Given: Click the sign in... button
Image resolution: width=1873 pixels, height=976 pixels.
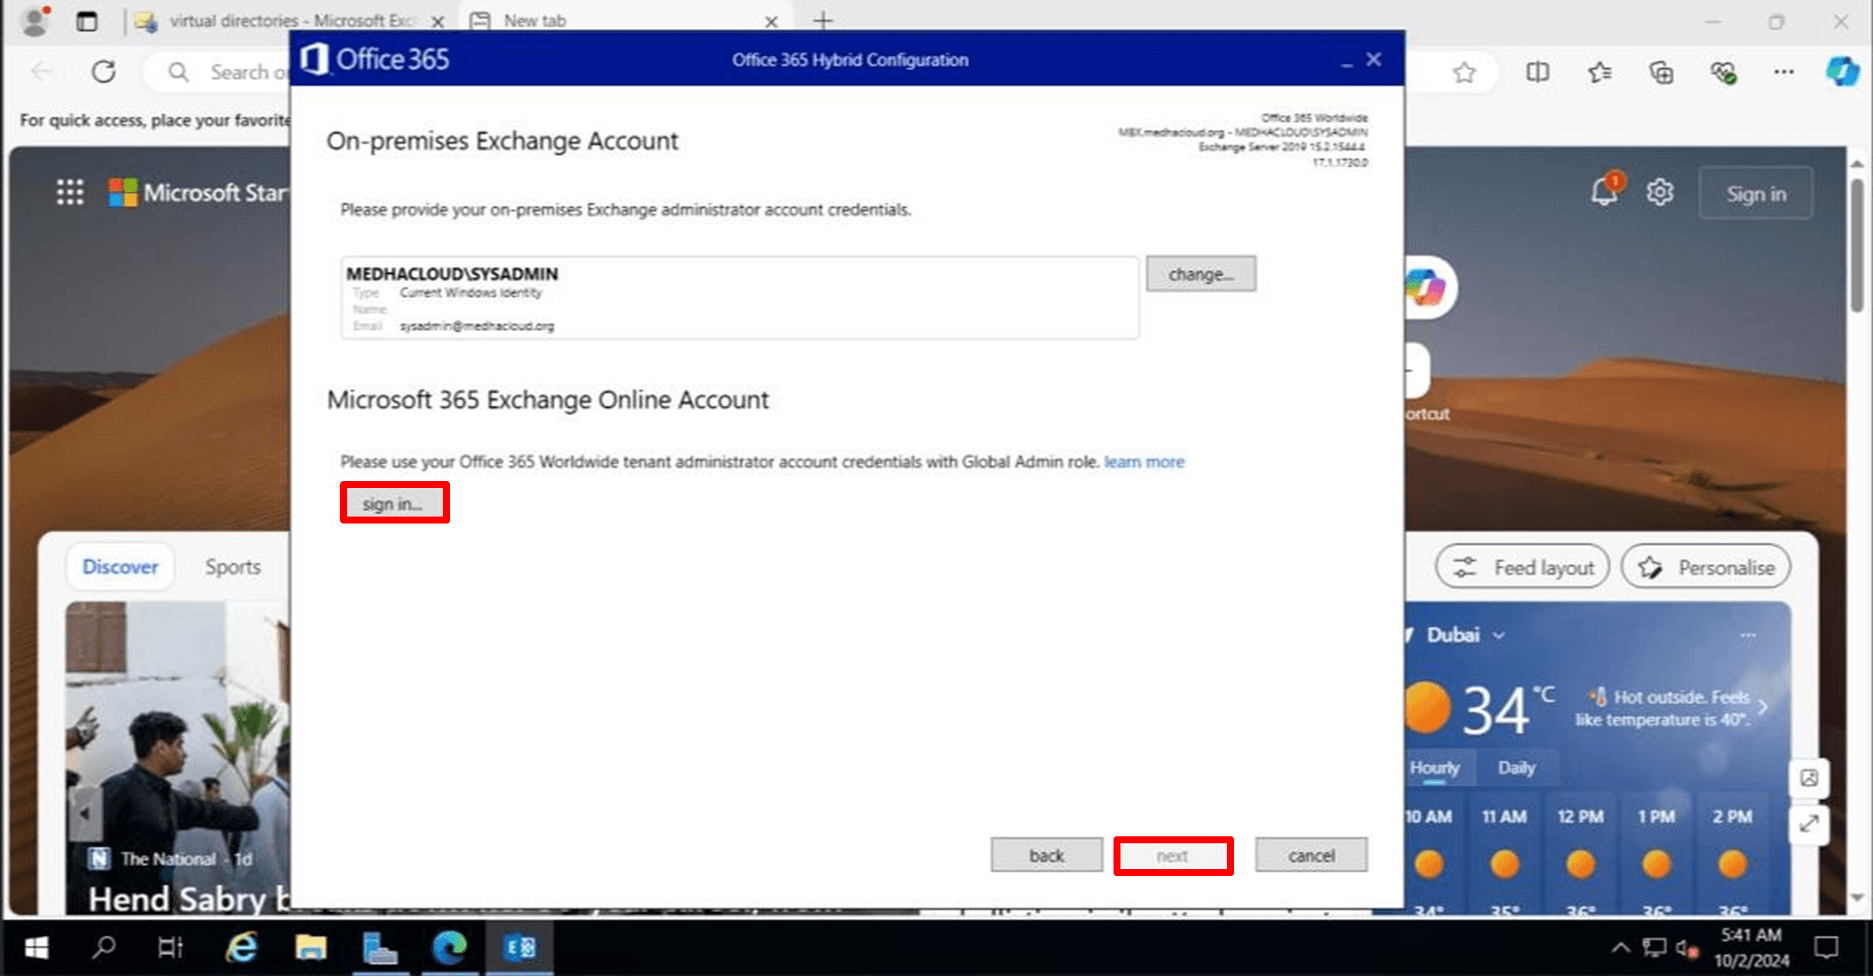Looking at the screenshot, I should (x=393, y=503).
